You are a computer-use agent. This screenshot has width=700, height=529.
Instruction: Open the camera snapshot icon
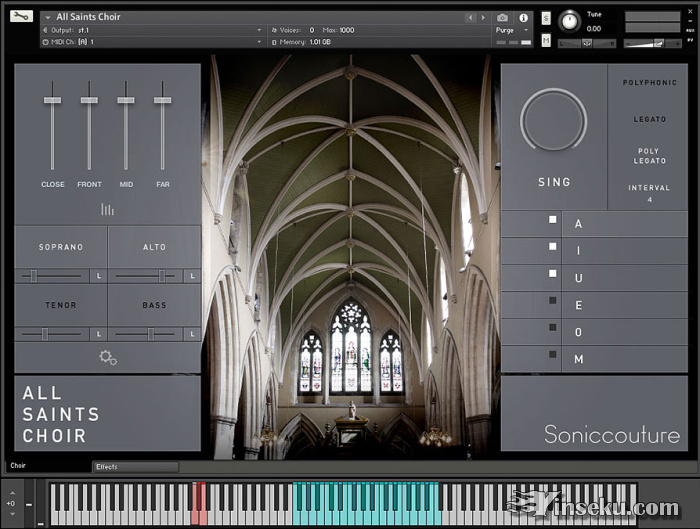tap(502, 17)
